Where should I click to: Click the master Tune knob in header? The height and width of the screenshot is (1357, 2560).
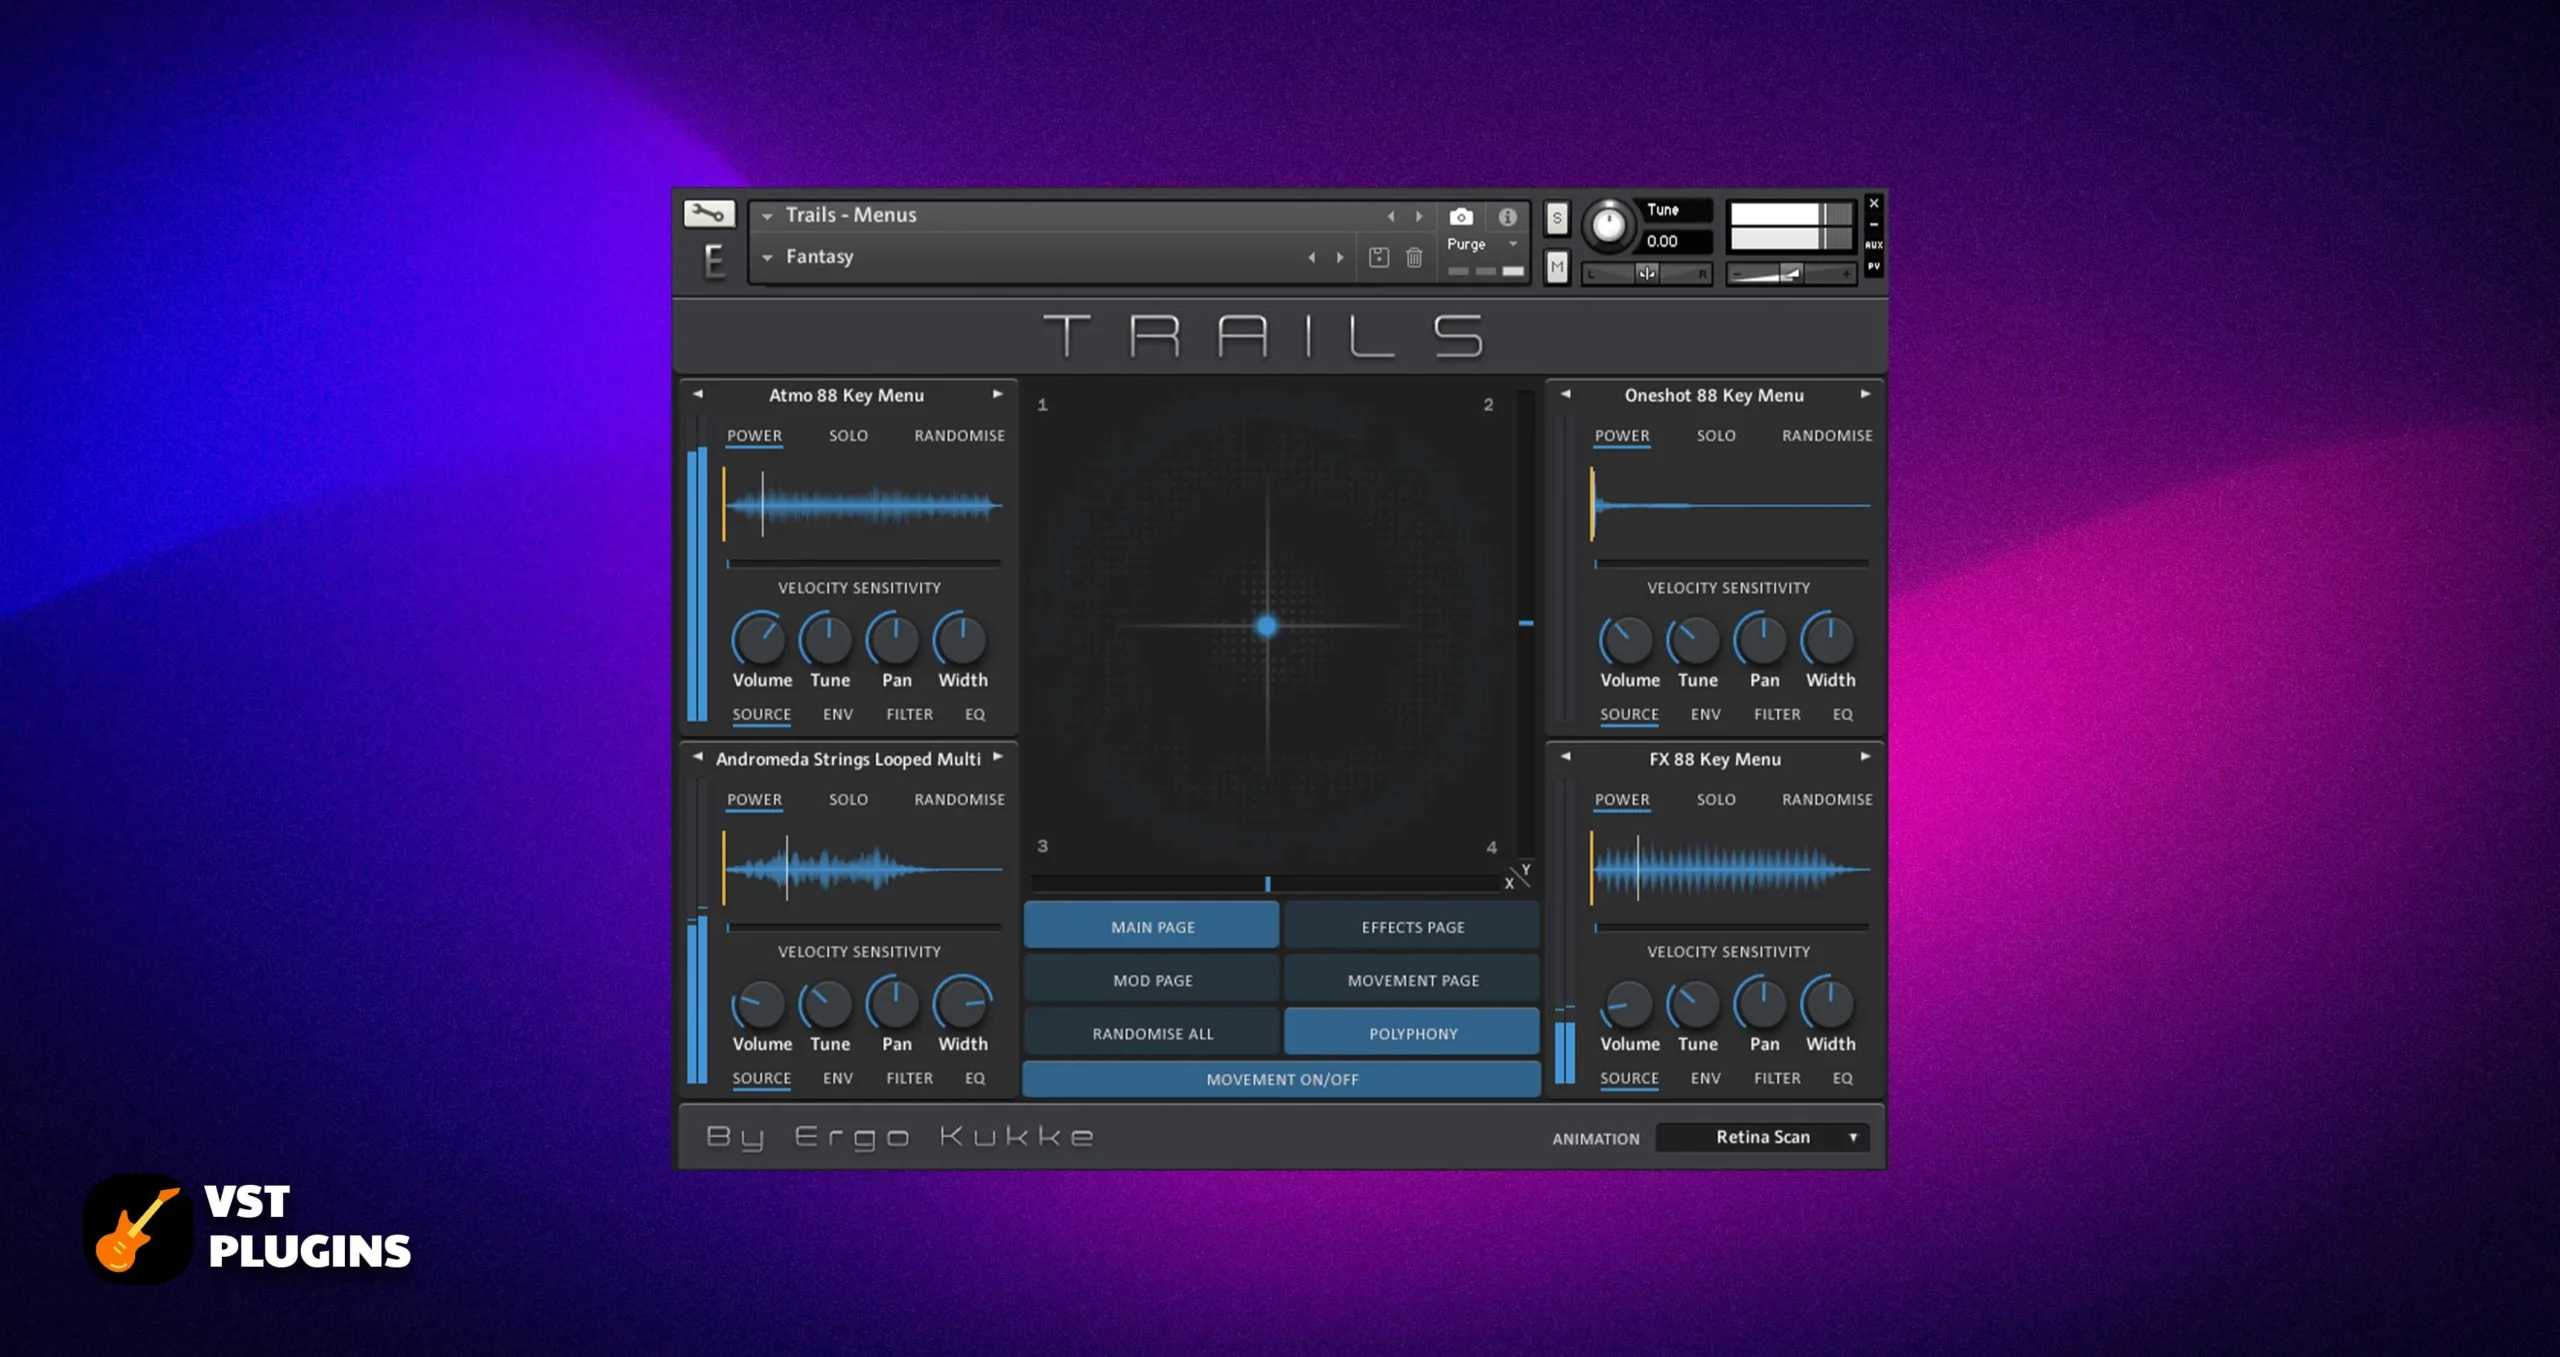(x=1608, y=225)
